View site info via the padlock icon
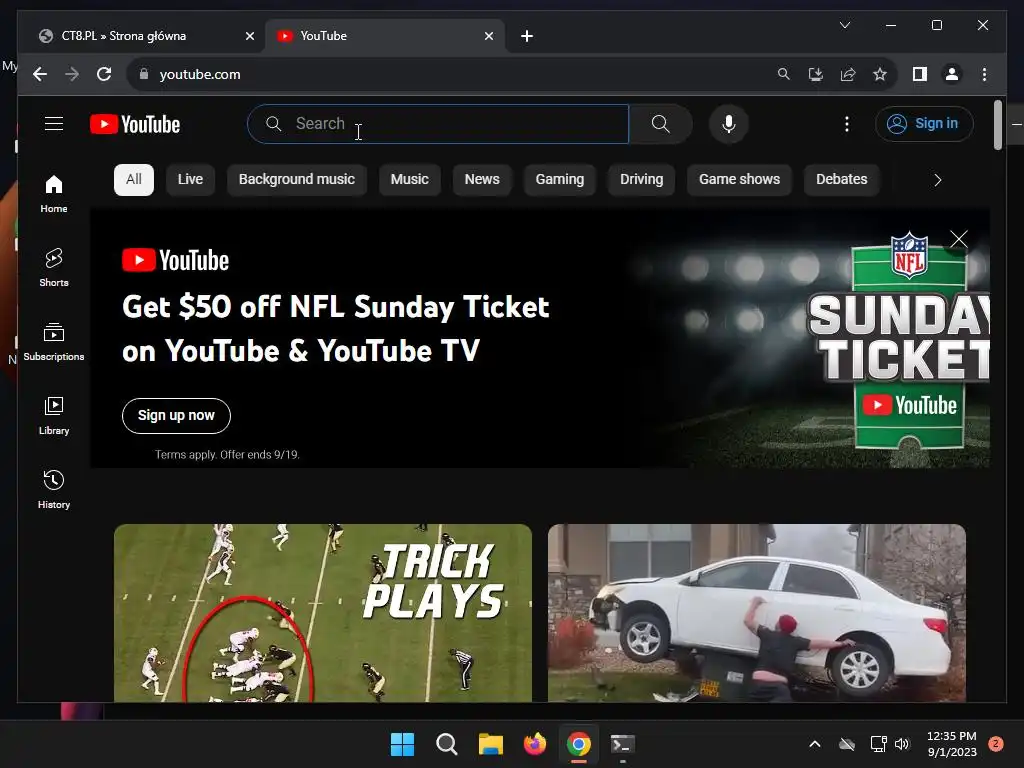Screen dimensions: 1024x768 click(144, 74)
